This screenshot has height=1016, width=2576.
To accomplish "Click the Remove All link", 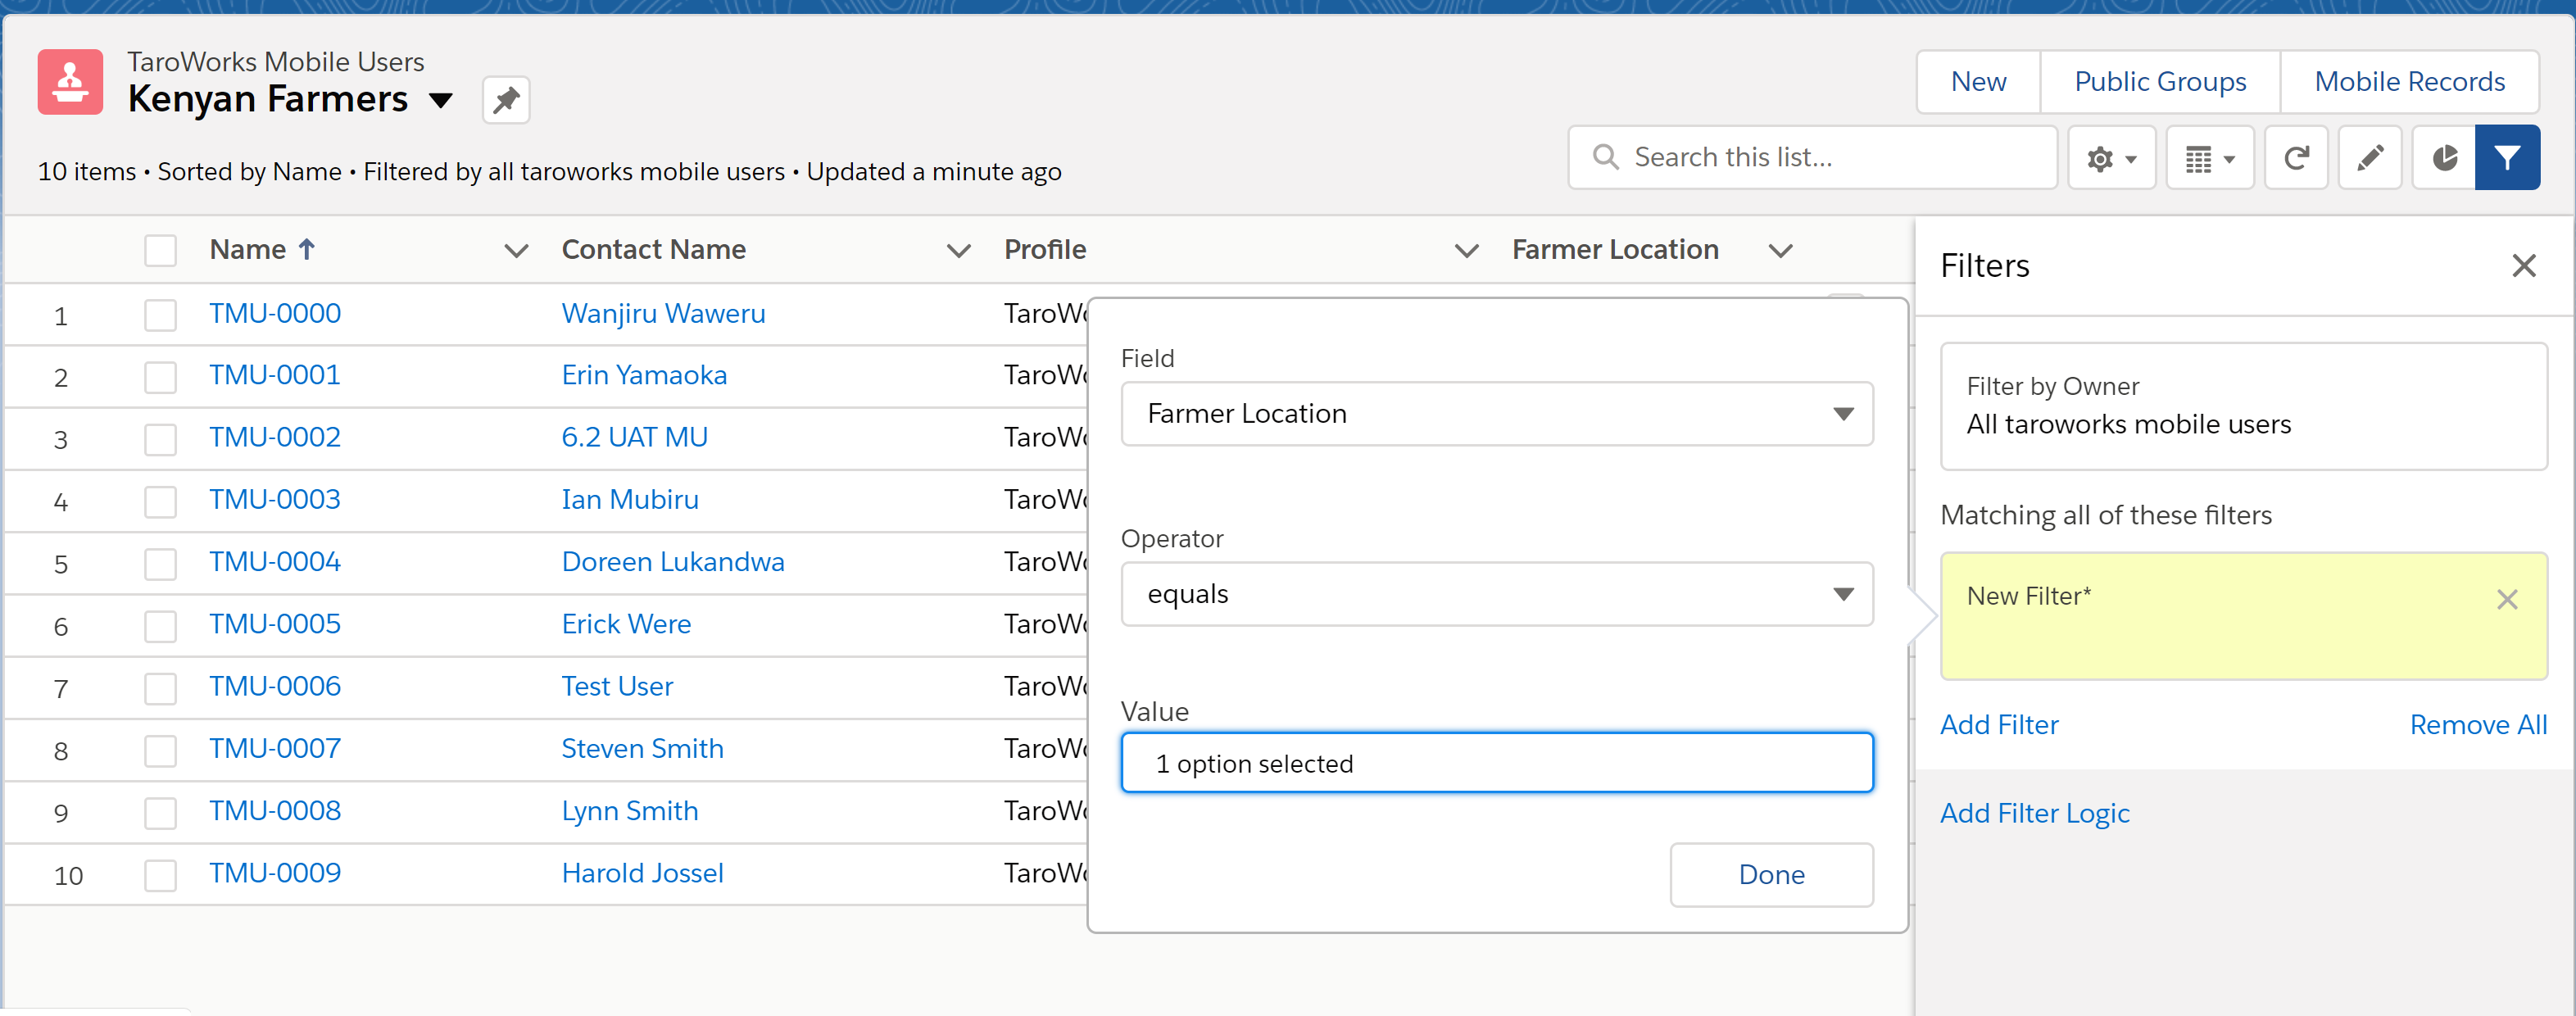I will tap(2478, 724).
